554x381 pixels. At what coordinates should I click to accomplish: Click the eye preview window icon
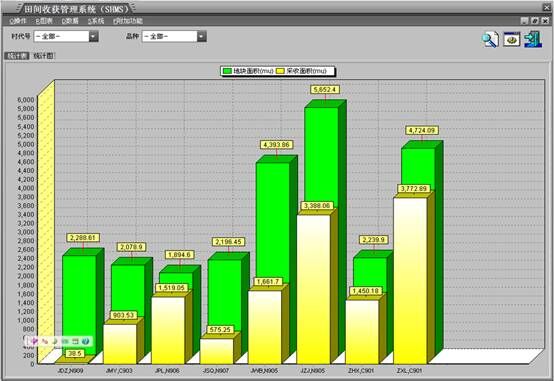click(512, 40)
